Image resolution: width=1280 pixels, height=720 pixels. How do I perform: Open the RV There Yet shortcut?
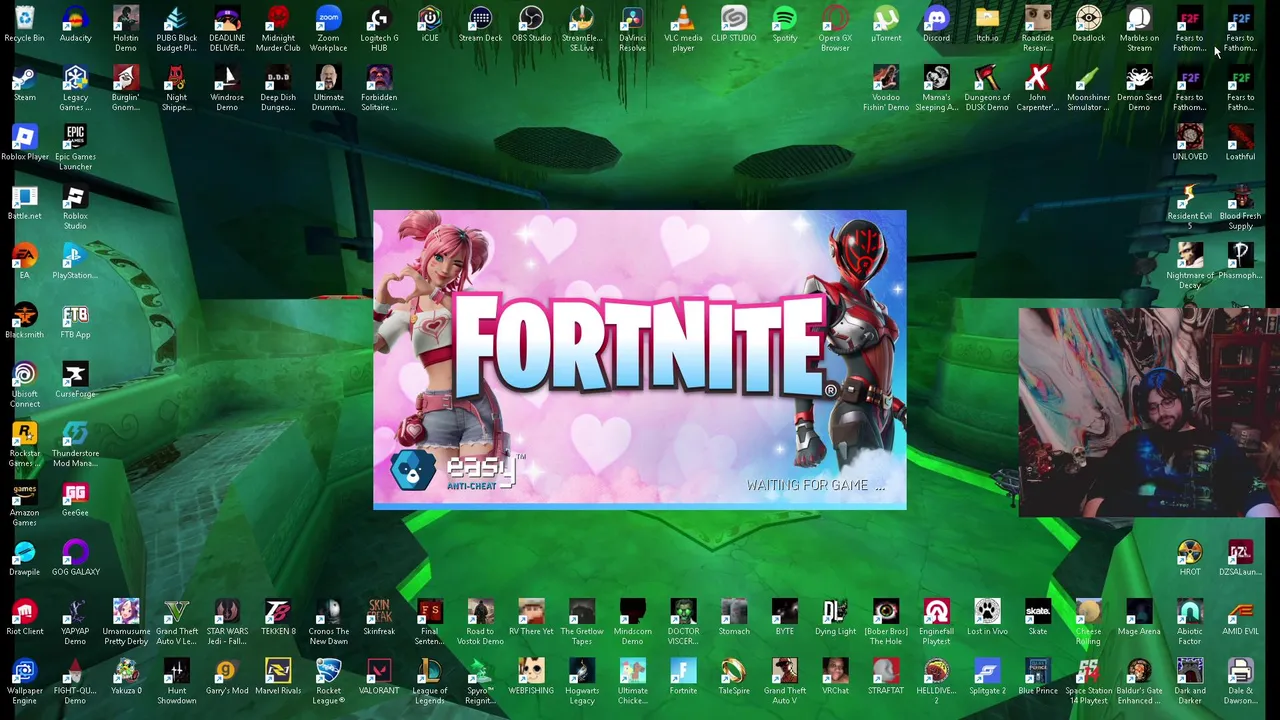(x=531, y=618)
